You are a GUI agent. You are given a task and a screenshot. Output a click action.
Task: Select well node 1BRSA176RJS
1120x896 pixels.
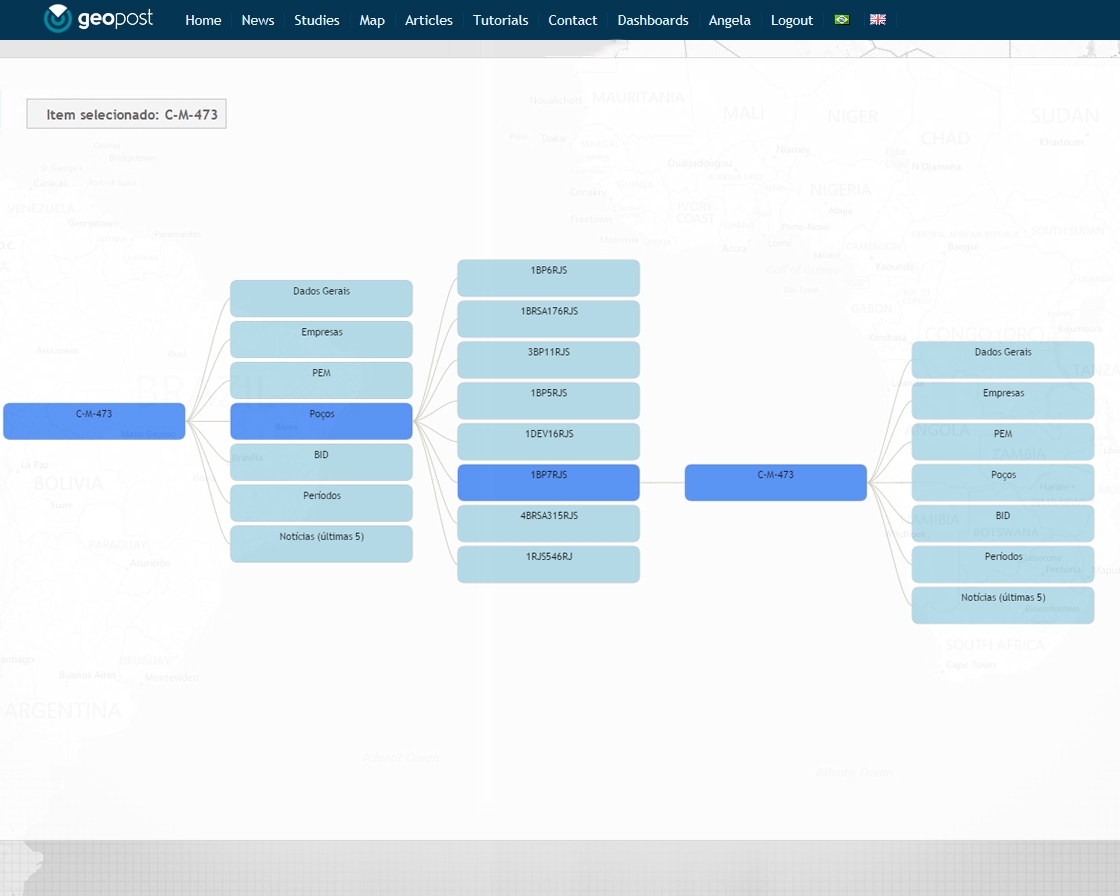(549, 319)
